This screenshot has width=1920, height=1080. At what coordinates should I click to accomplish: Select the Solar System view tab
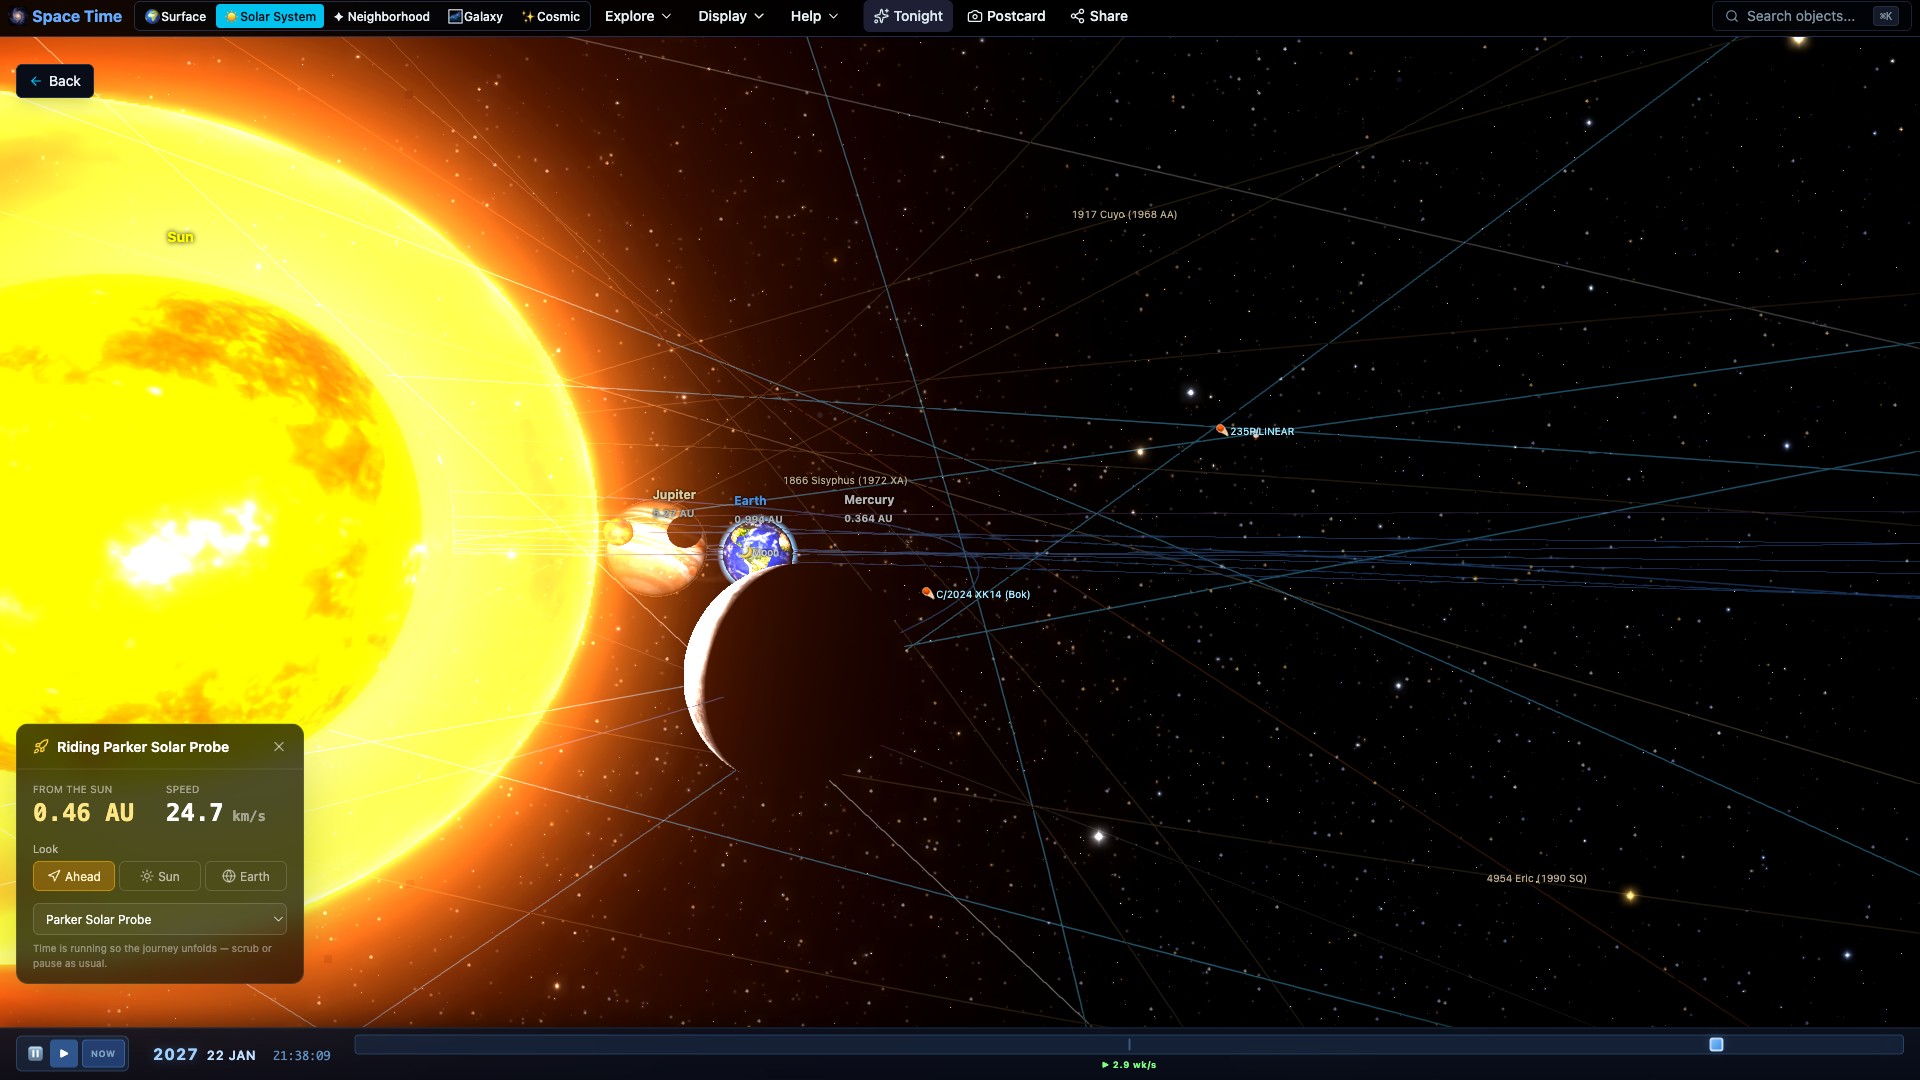(x=270, y=16)
